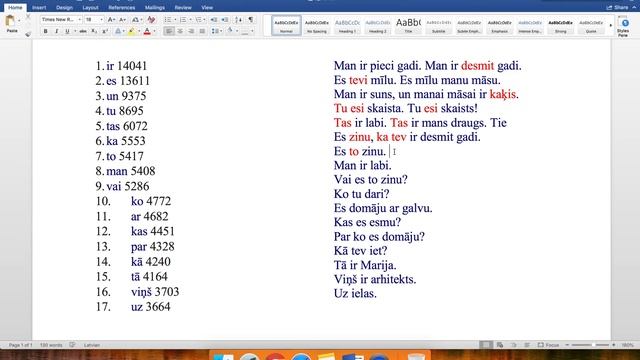The height and width of the screenshot is (360, 640).
Task: Click the multilevel list icon
Action: click(198, 20)
